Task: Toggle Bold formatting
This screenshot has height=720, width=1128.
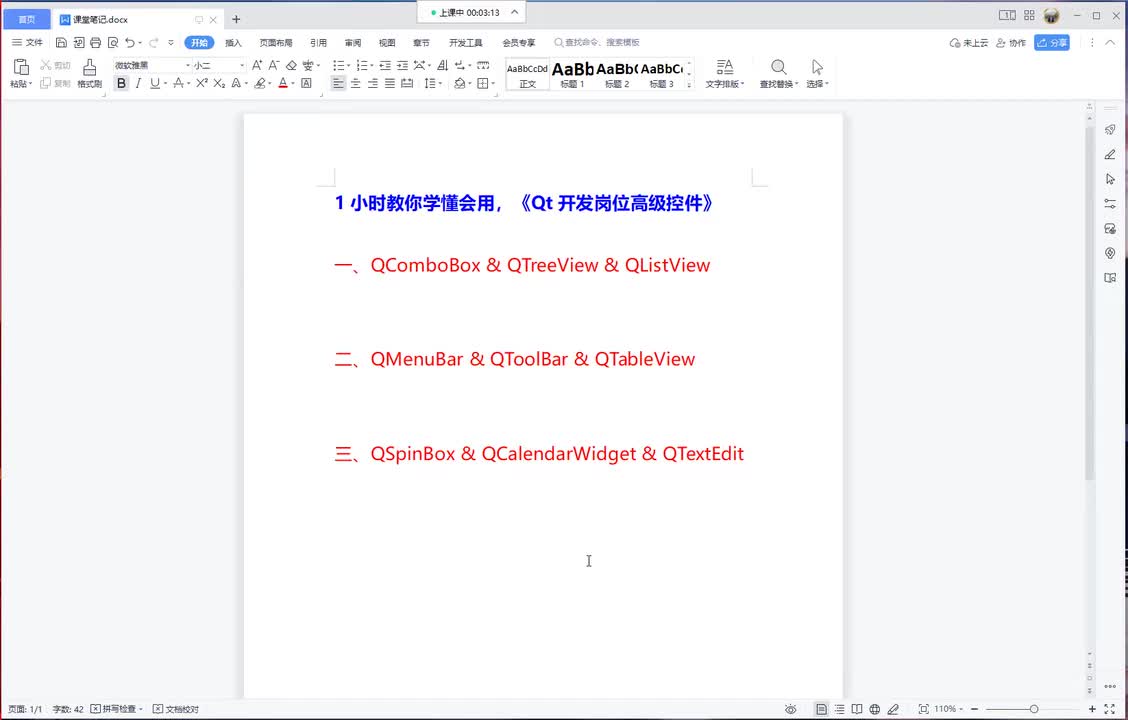Action: coord(121,83)
